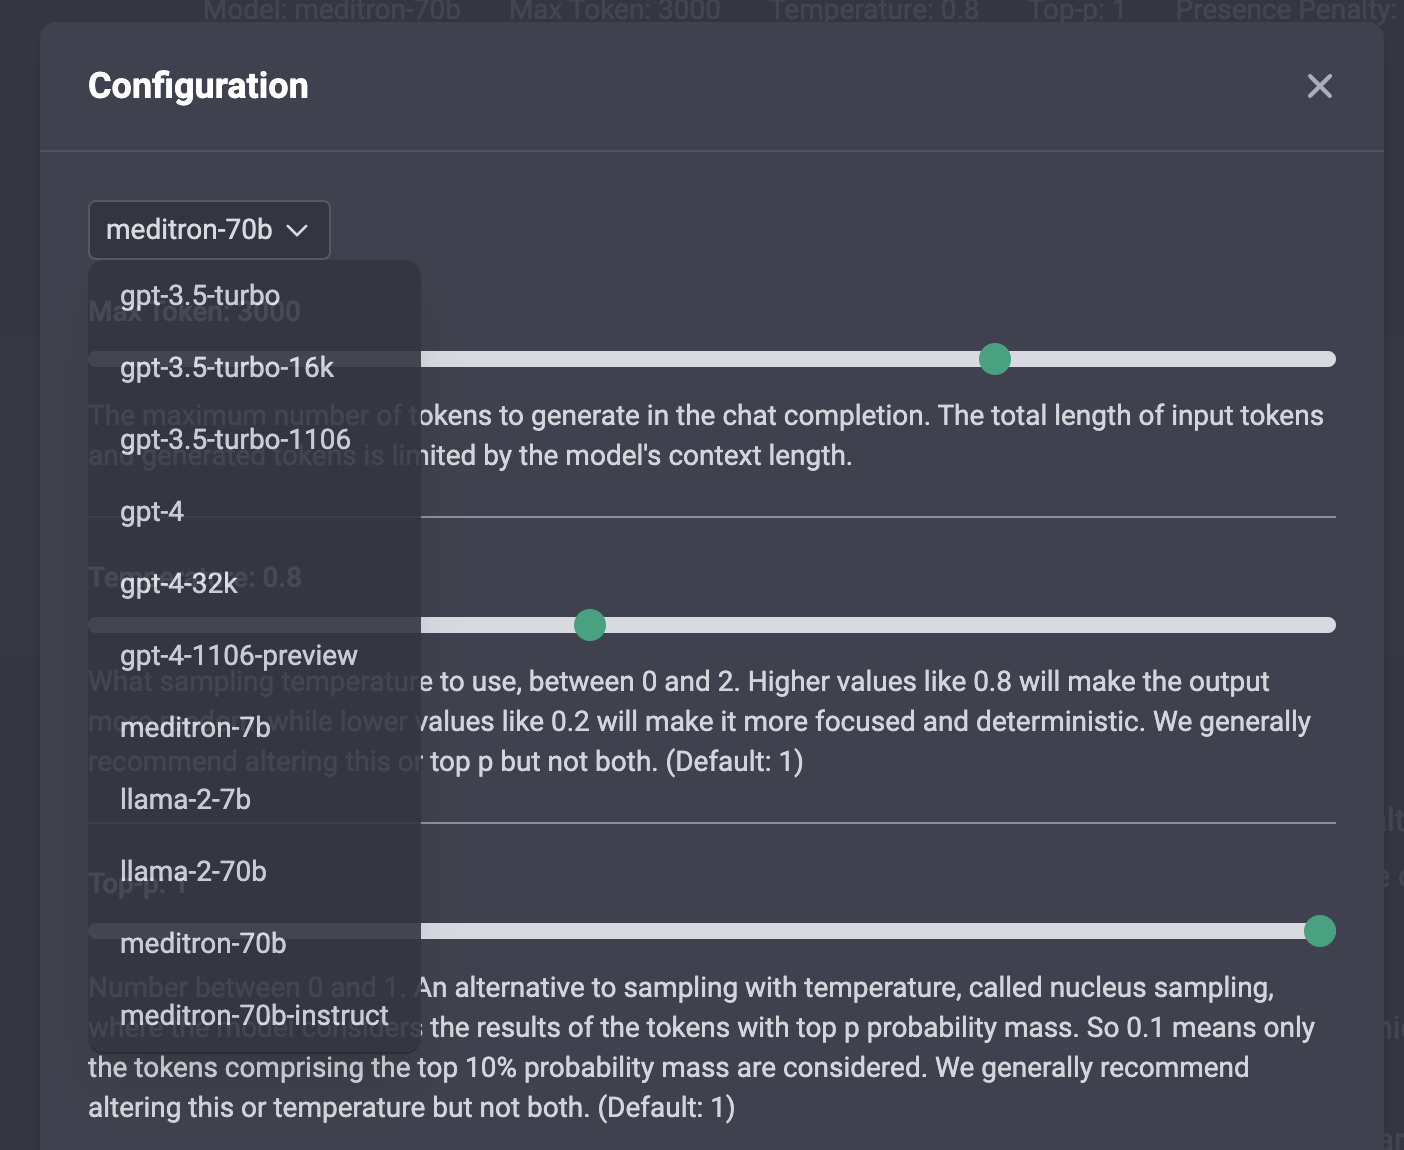Pick gpt-3.5-turbo-1106 in the dropdown list

tap(254, 440)
